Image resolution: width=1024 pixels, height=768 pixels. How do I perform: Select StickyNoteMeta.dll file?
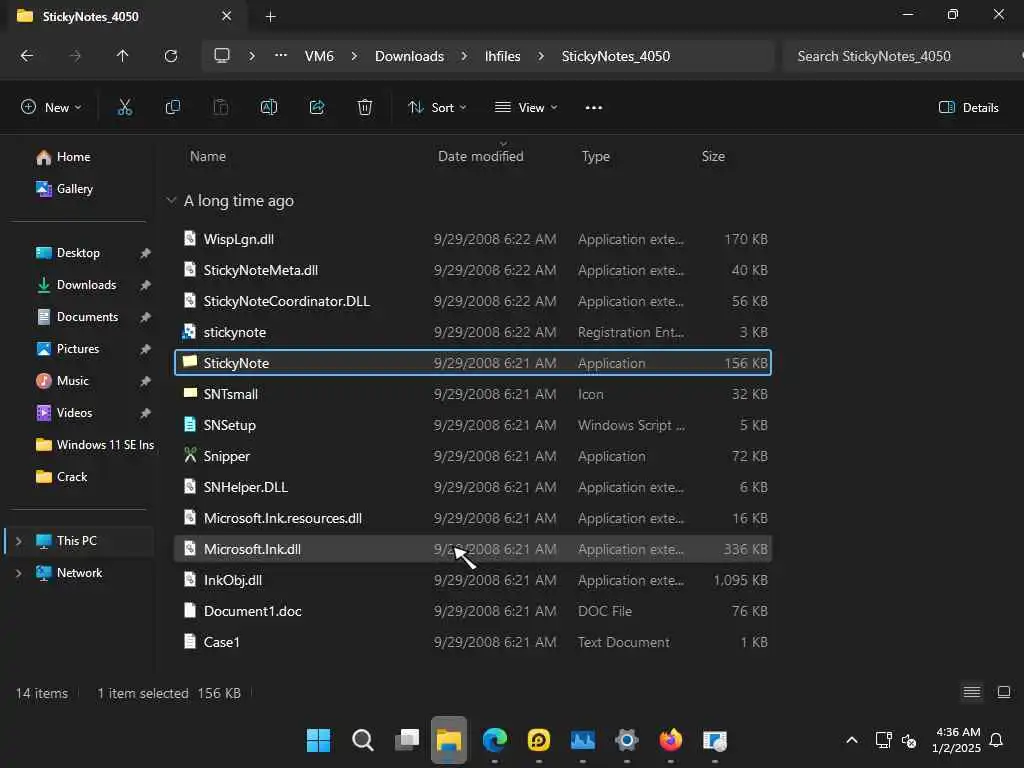point(473,270)
